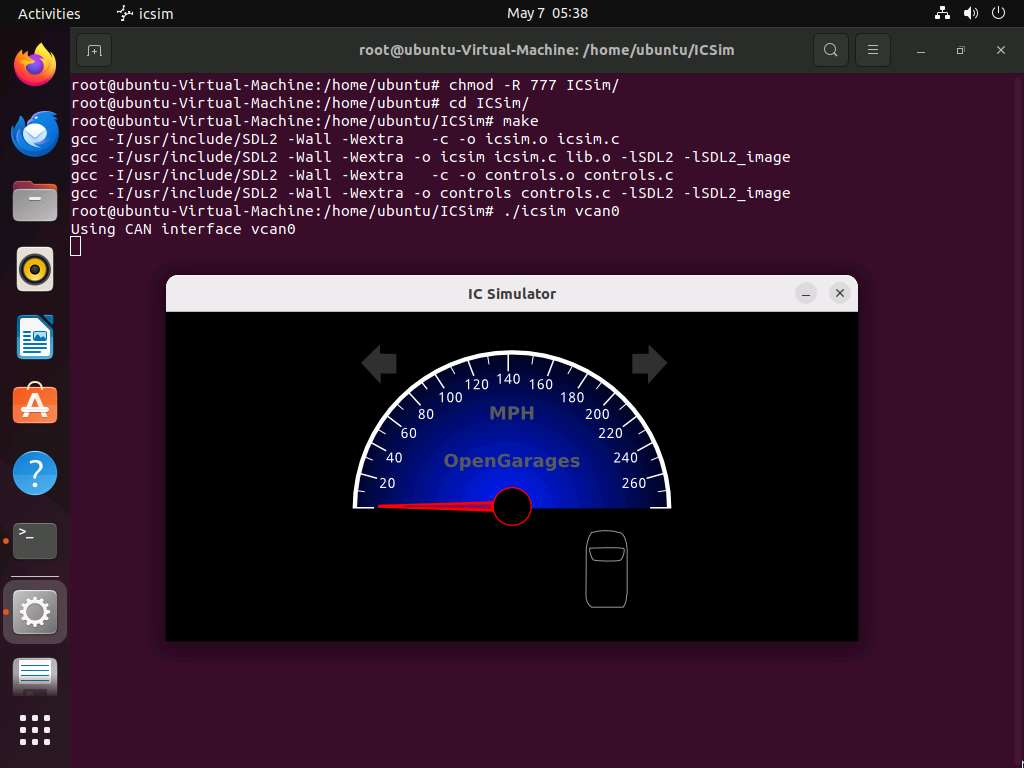Show Applications grid at dock bottom
1024x768 pixels.
click(x=35, y=729)
